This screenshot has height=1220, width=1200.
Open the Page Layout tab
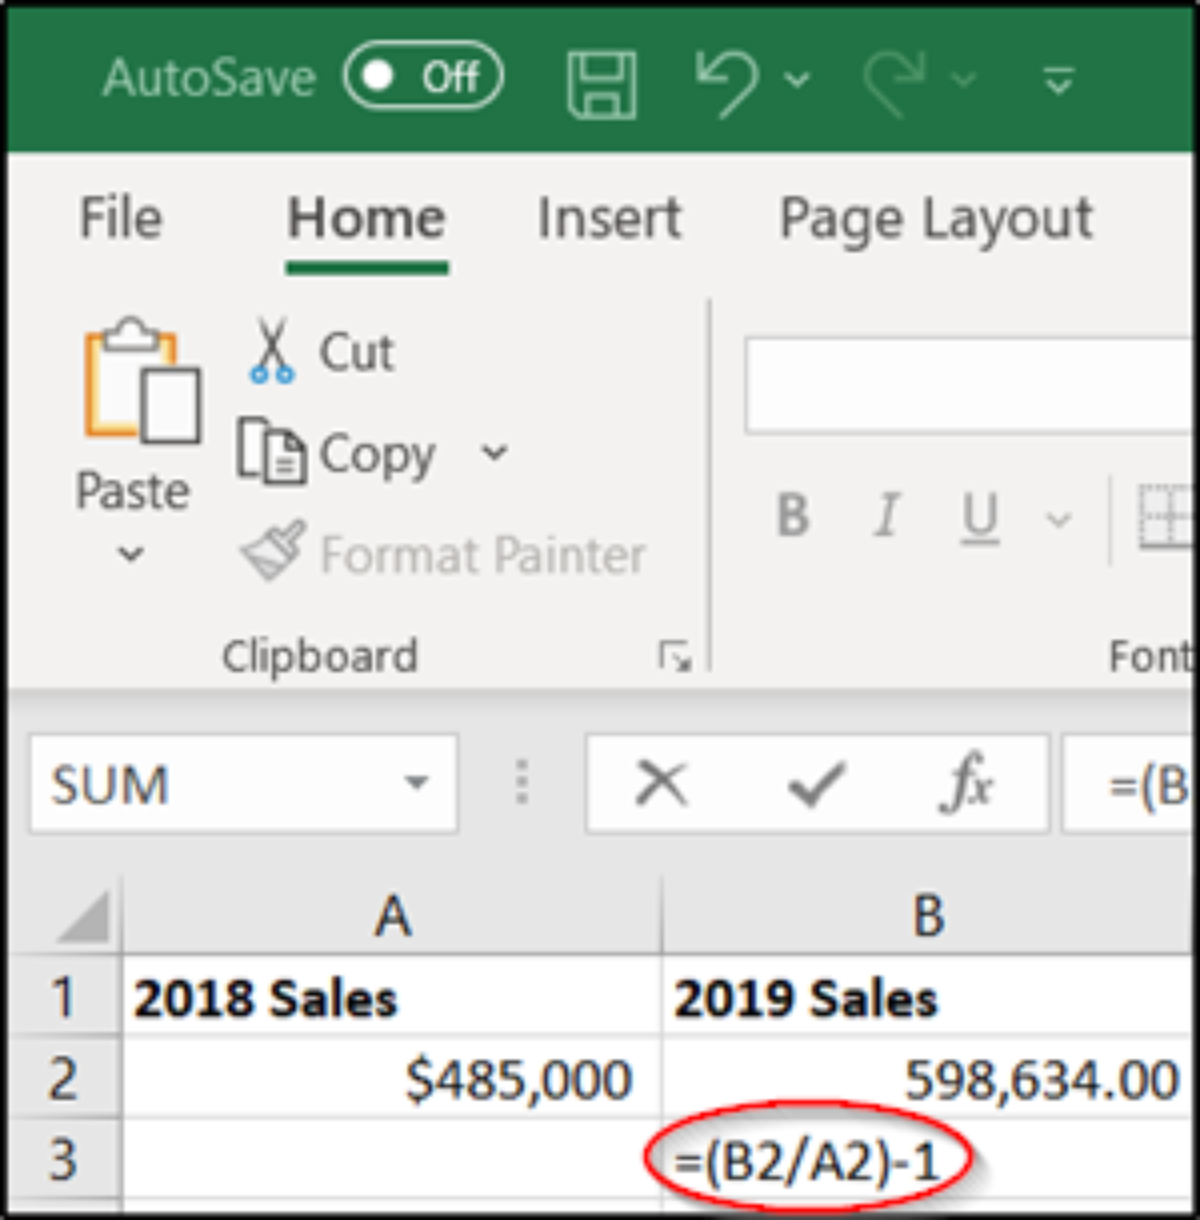[936, 218]
